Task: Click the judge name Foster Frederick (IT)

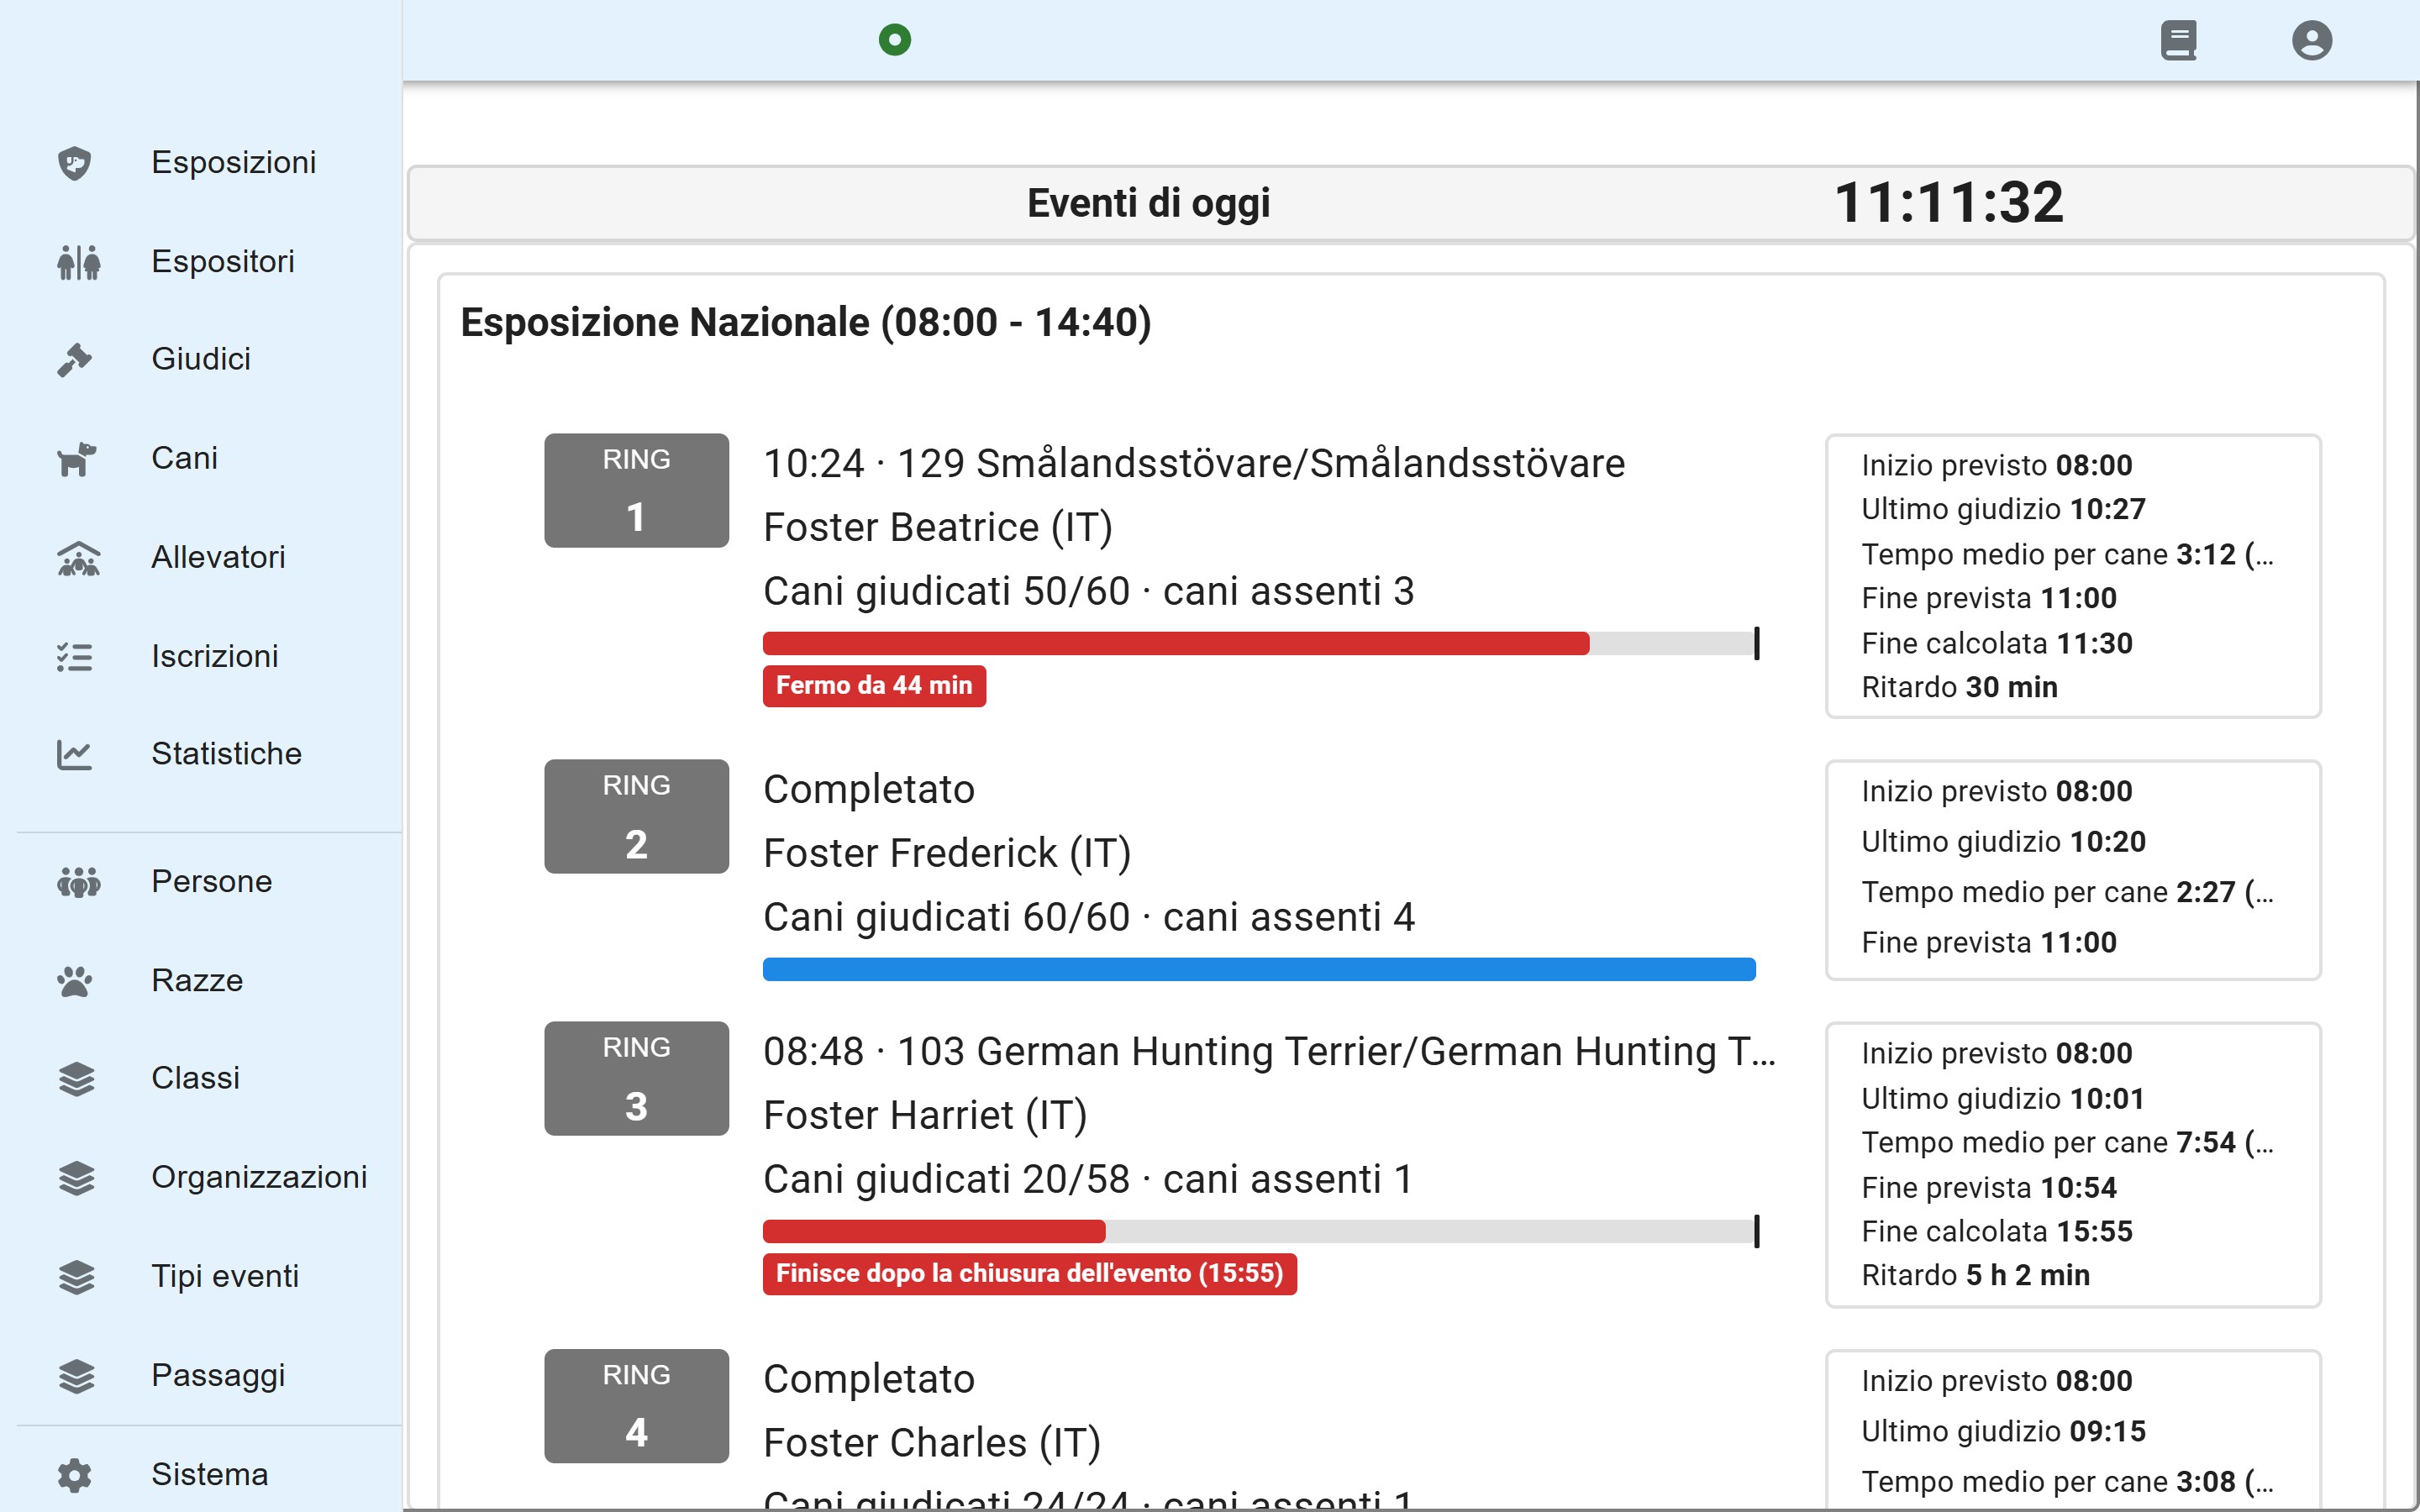Action: 947,853
